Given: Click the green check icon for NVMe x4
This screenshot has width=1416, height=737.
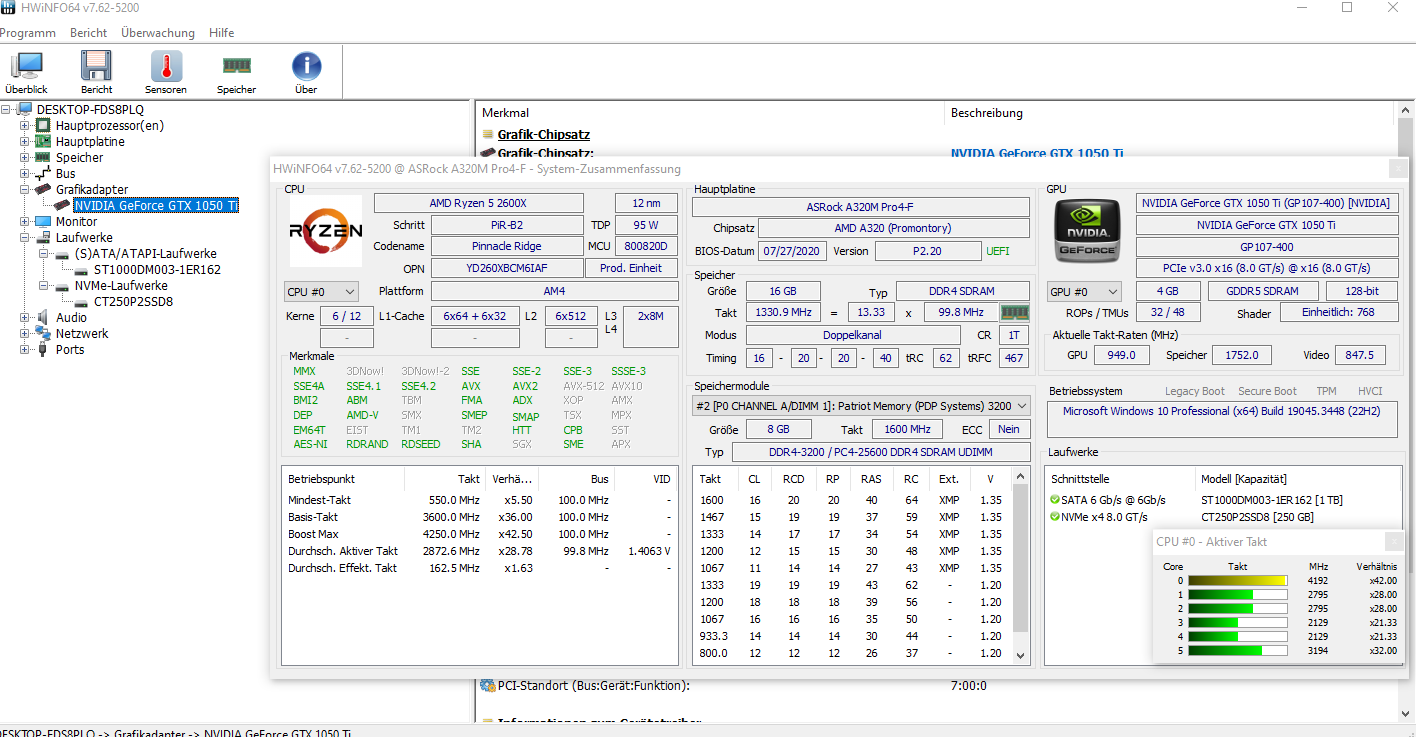Looking at the screenshot, I should [x=1054, y=517].
